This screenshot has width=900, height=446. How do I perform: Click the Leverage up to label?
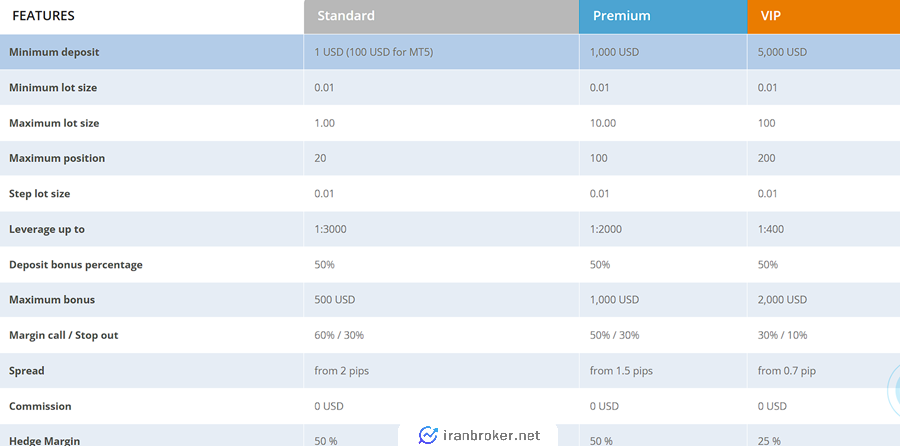pyautogui.click(x=46, y=230)
